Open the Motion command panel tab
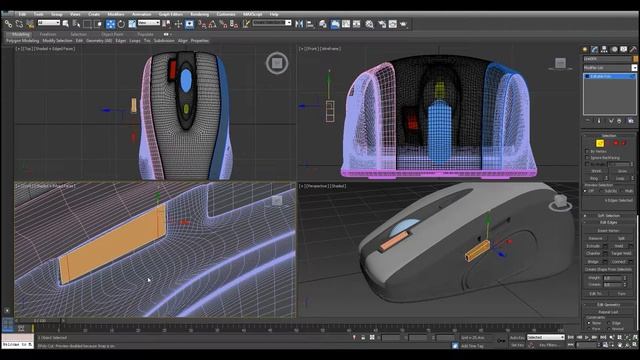Viewport: 640px width, 360px height. pyautogui.click(x=614, y=49)
